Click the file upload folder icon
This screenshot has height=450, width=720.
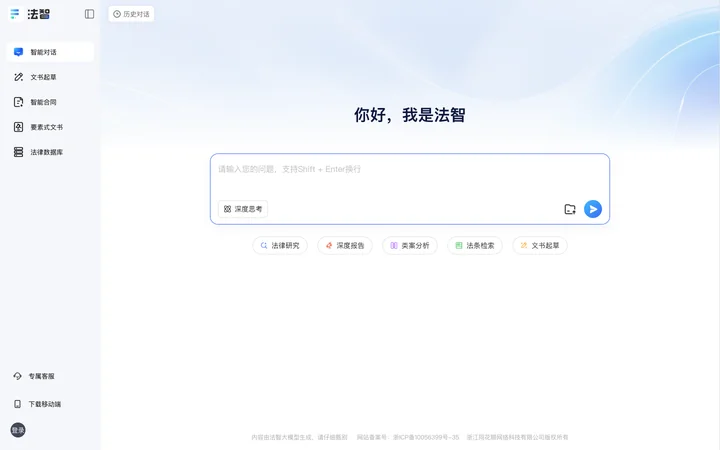coord(570,209)
